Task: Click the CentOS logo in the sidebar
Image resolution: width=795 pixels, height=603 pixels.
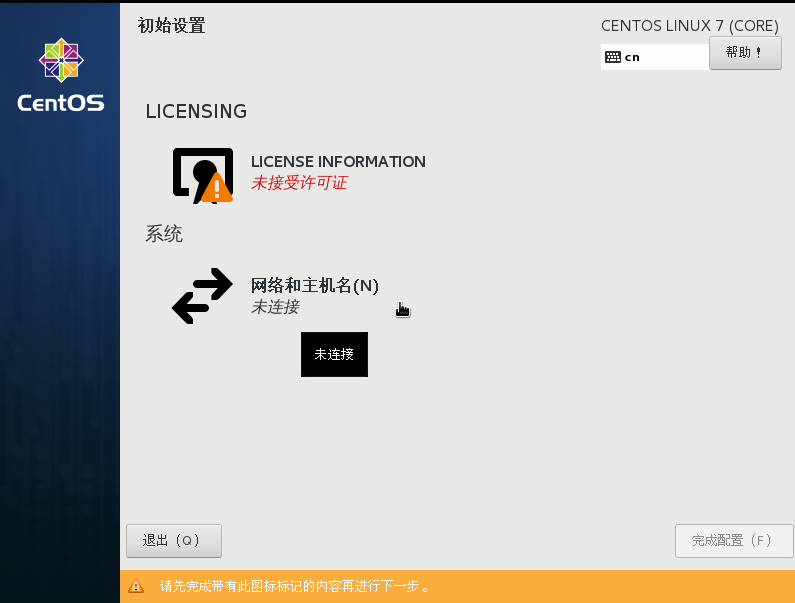Action: (x=61, y=62)
